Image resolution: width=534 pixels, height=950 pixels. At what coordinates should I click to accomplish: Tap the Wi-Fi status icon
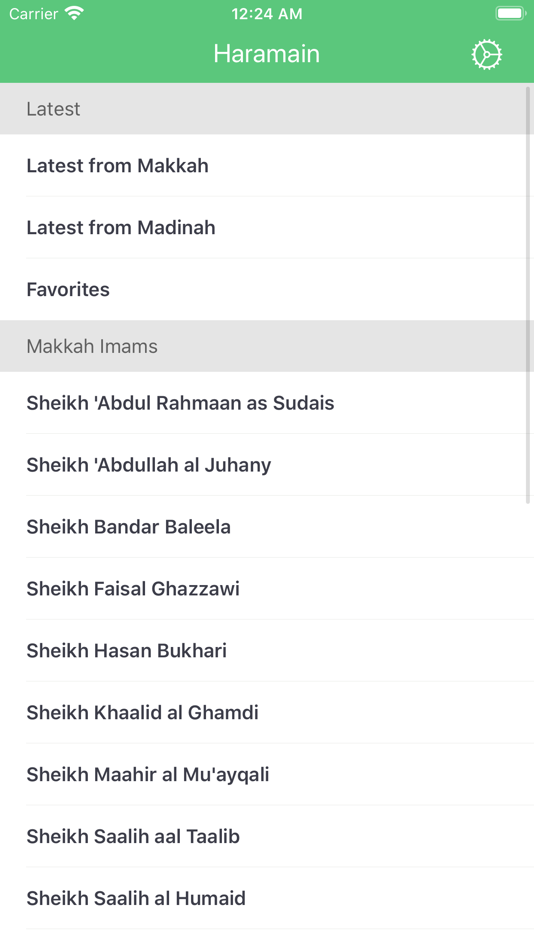point(75,13)
